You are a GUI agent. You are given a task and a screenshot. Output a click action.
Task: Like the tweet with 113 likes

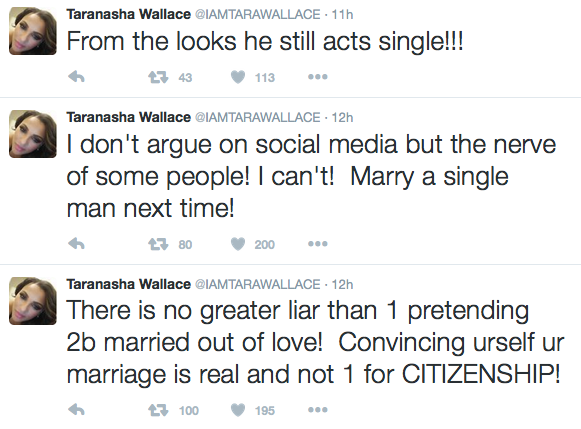238,77
